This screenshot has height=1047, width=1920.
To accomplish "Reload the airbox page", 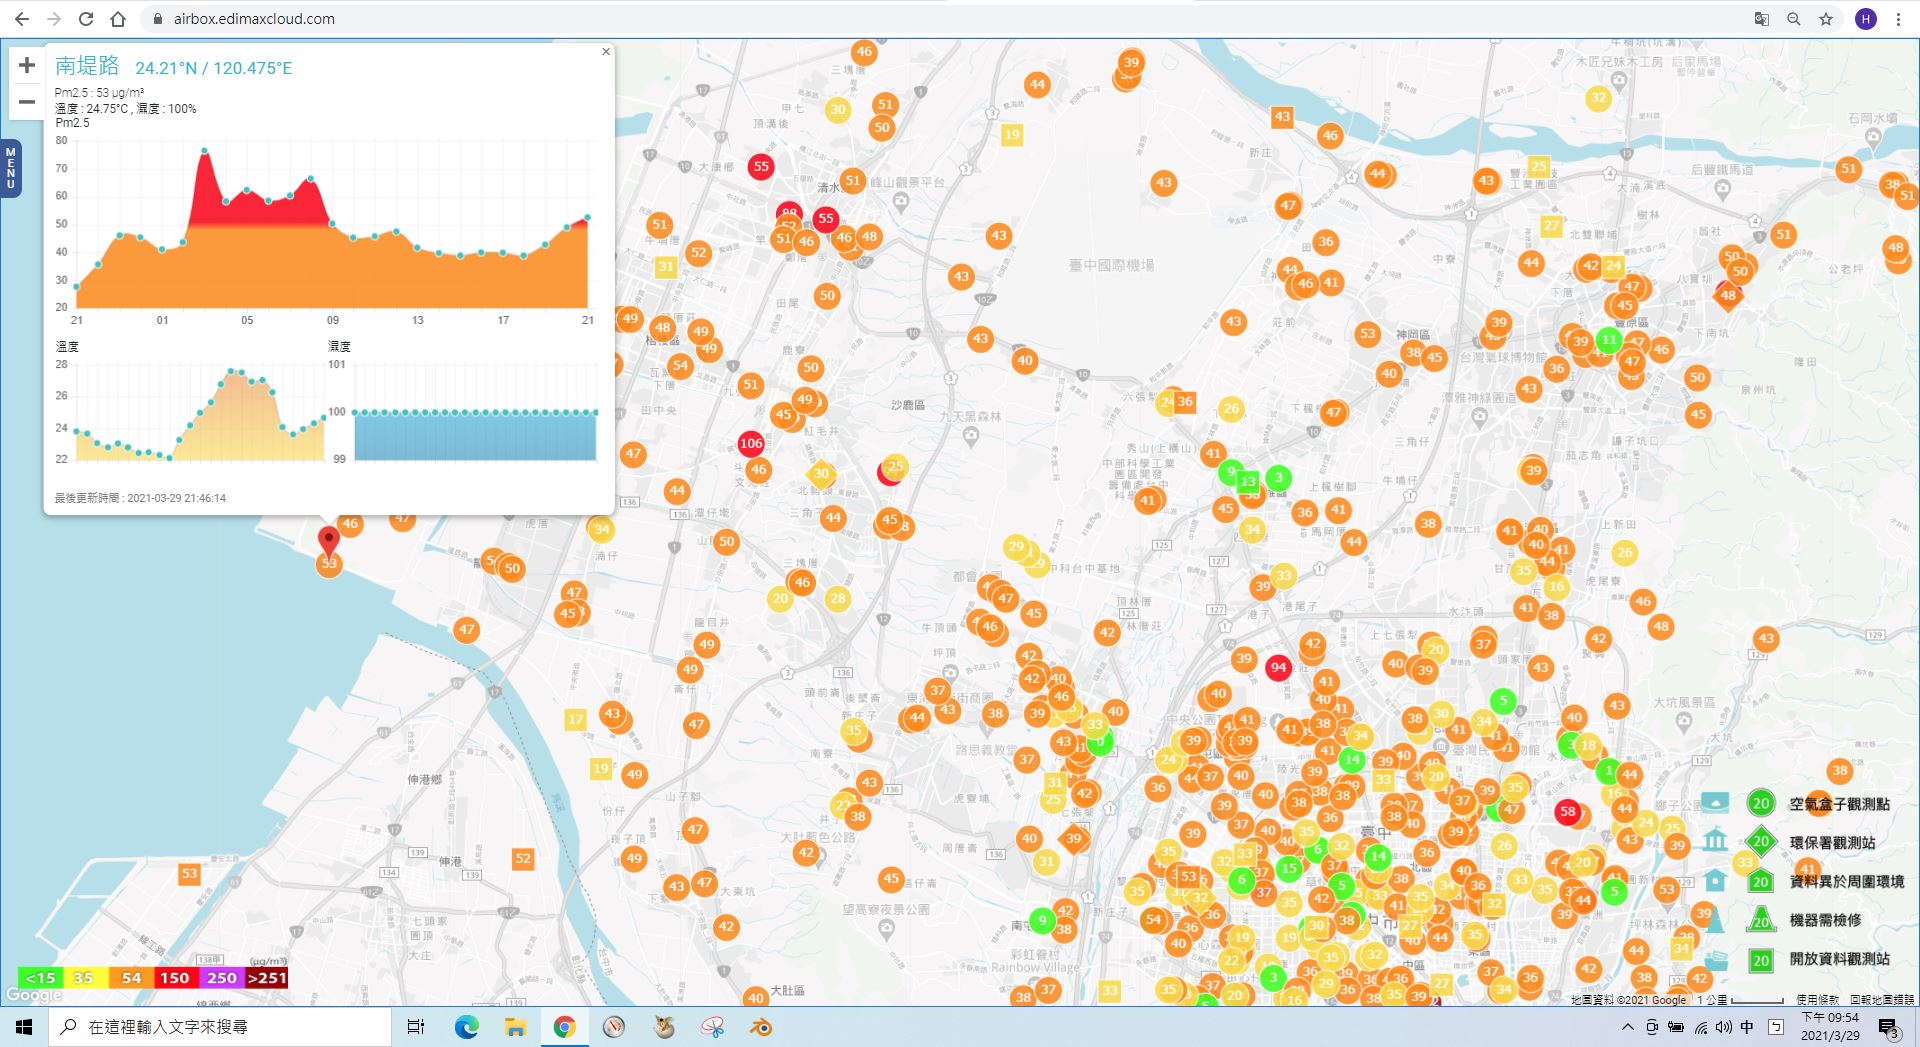I will click(x=86, y=19).
